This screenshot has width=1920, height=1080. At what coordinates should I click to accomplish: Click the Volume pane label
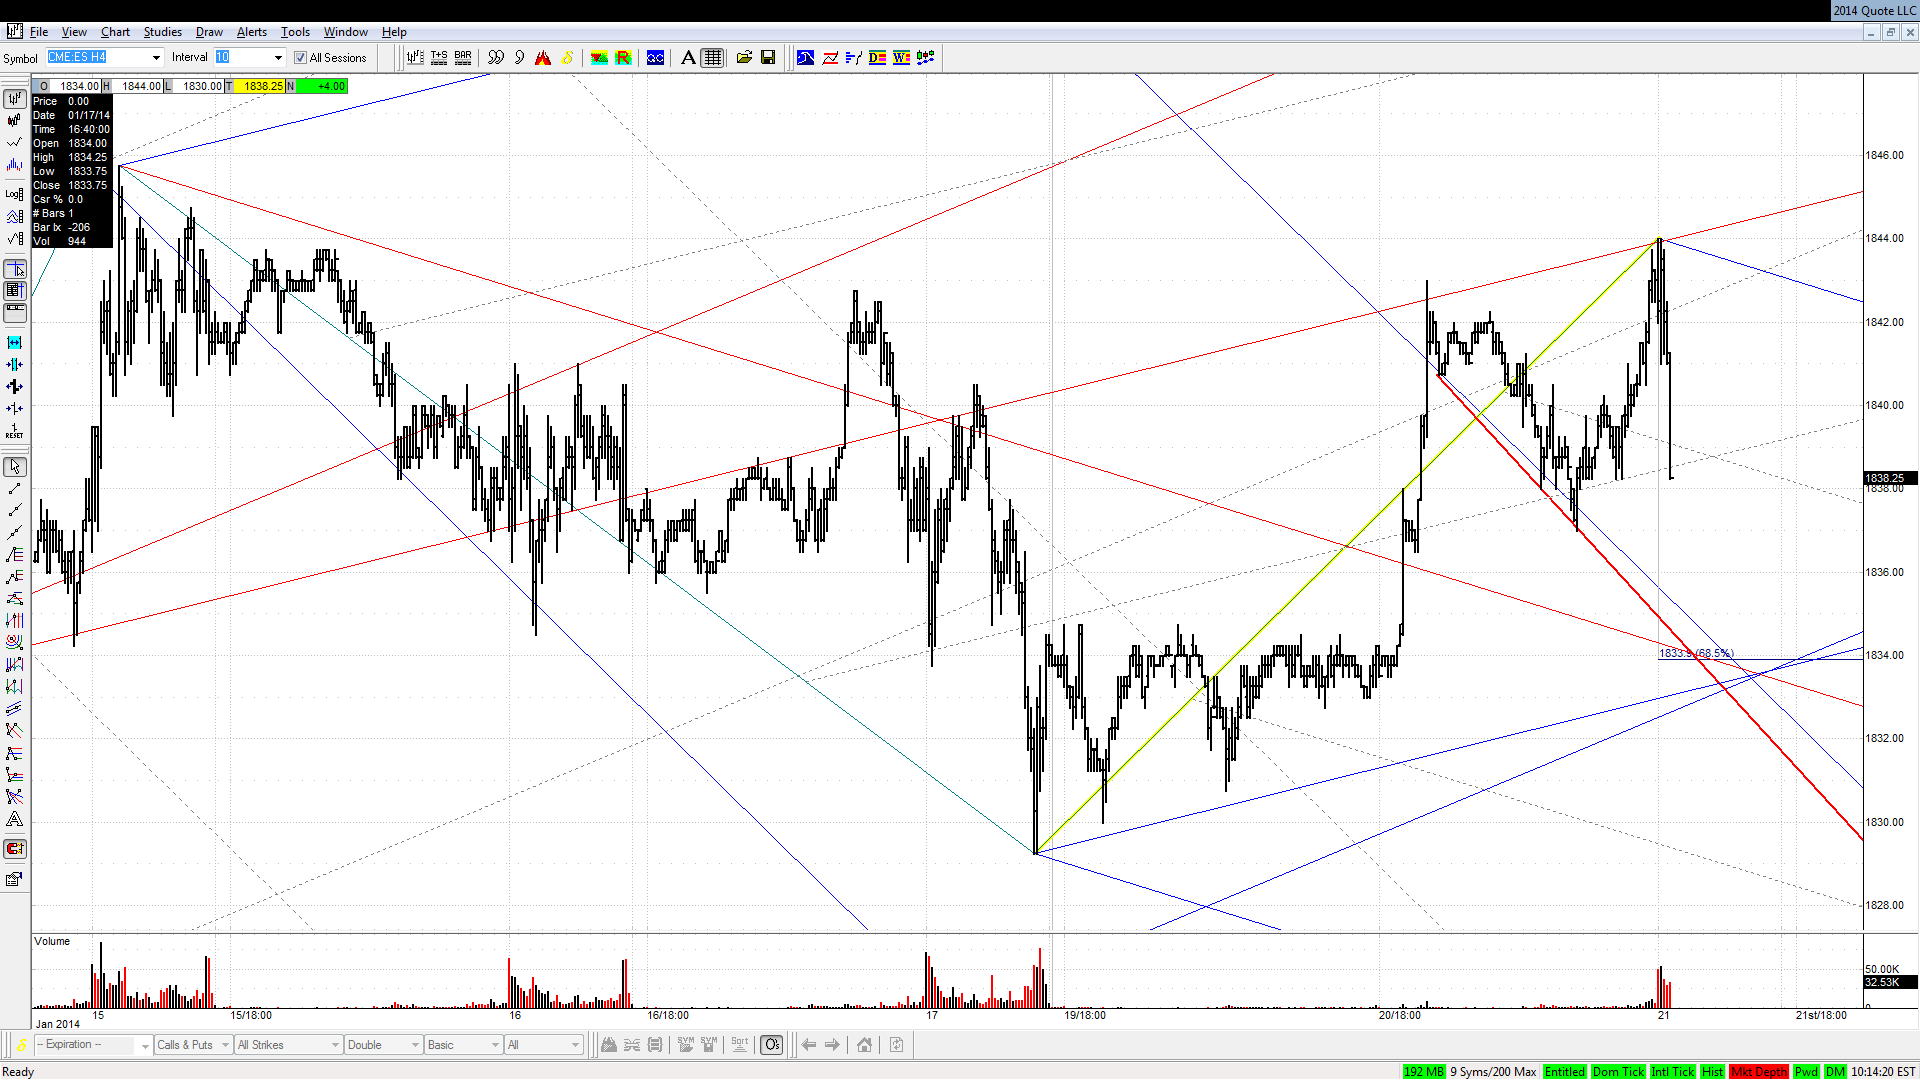(52, 941)
